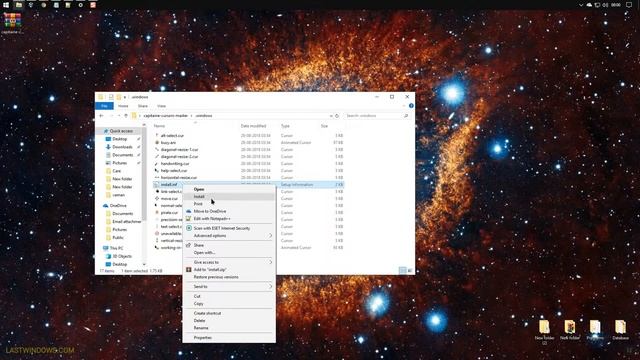Sort by the Type column header
This screenshot has height=360, width=640.
tap(285, 126)
